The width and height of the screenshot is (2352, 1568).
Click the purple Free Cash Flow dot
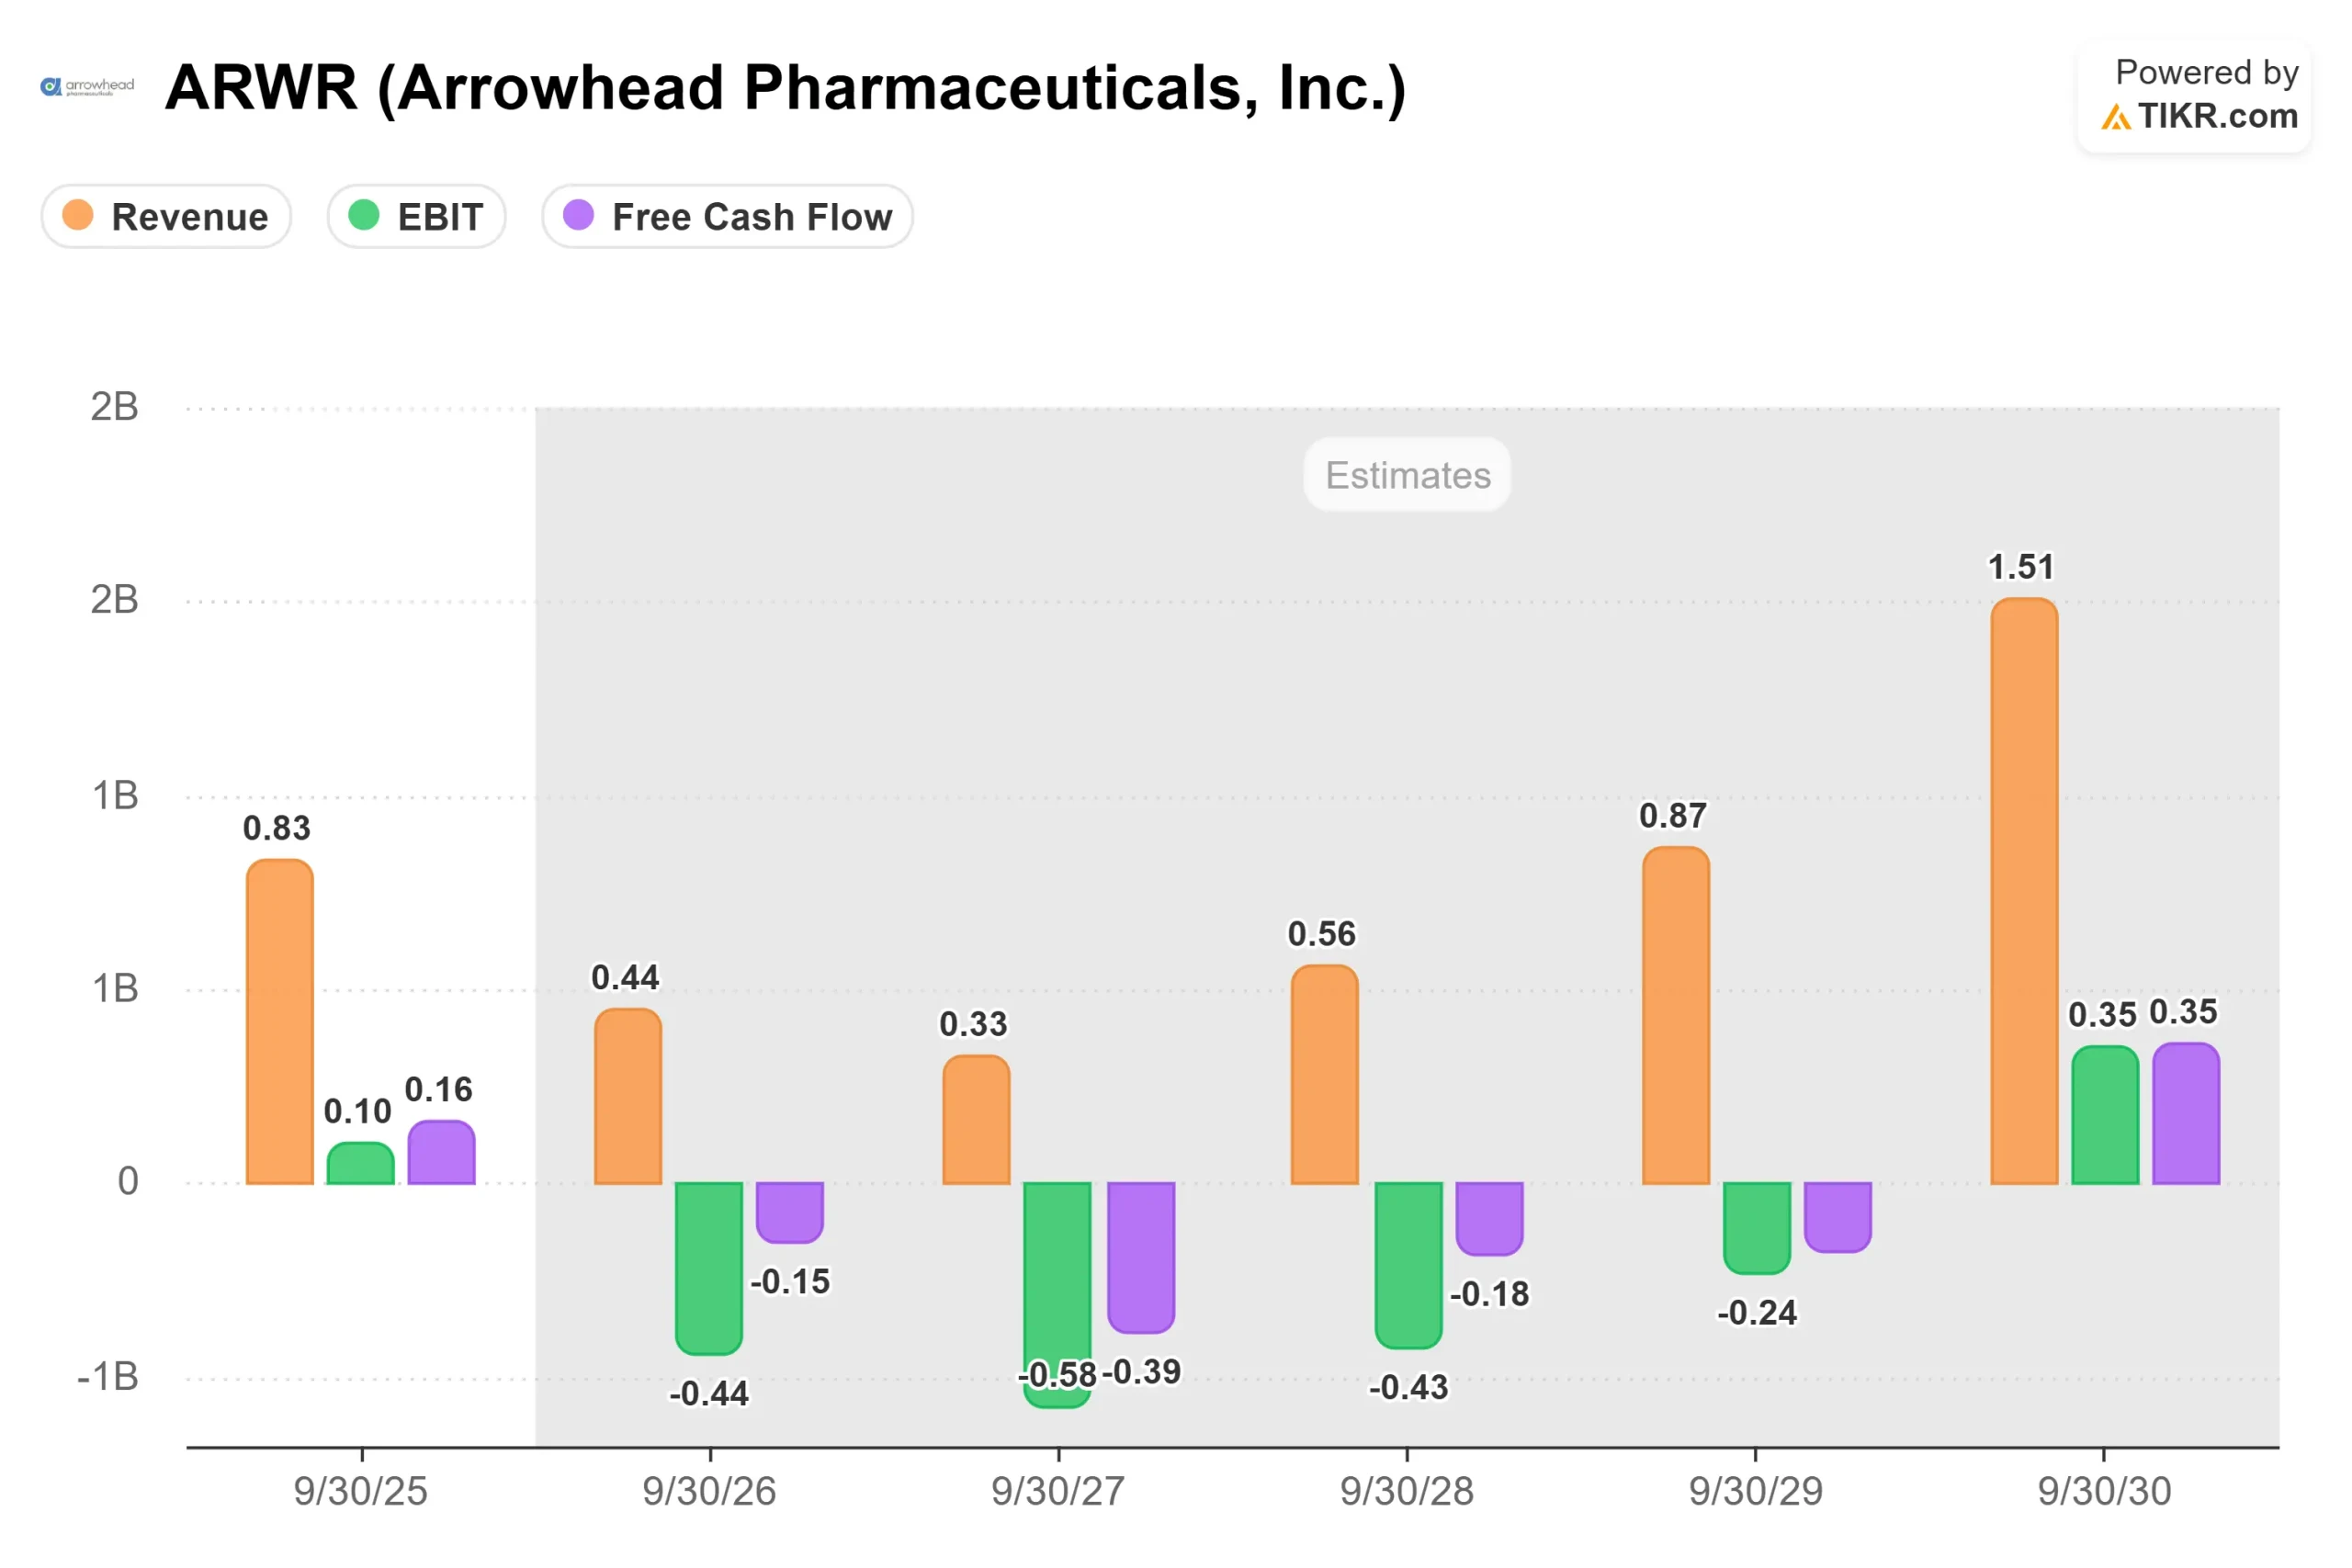point(579,215)
